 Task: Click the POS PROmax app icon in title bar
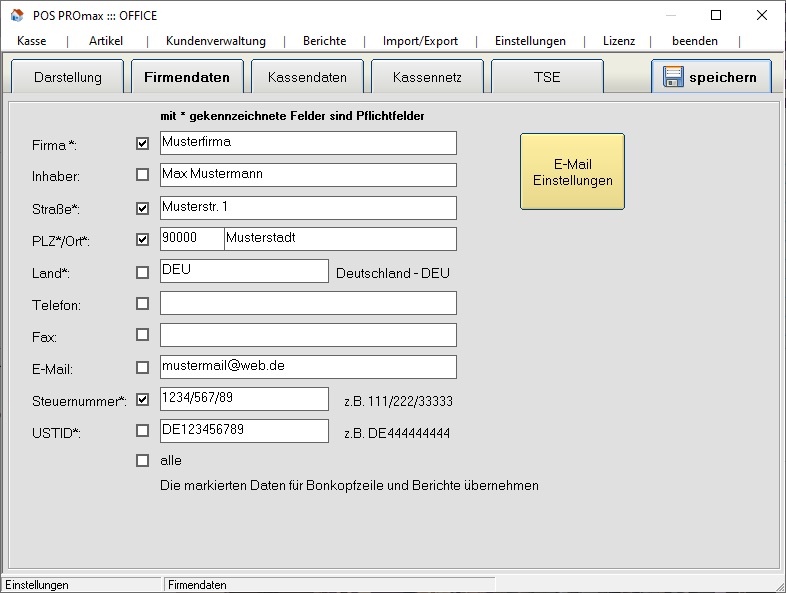(x=17, y=15)
